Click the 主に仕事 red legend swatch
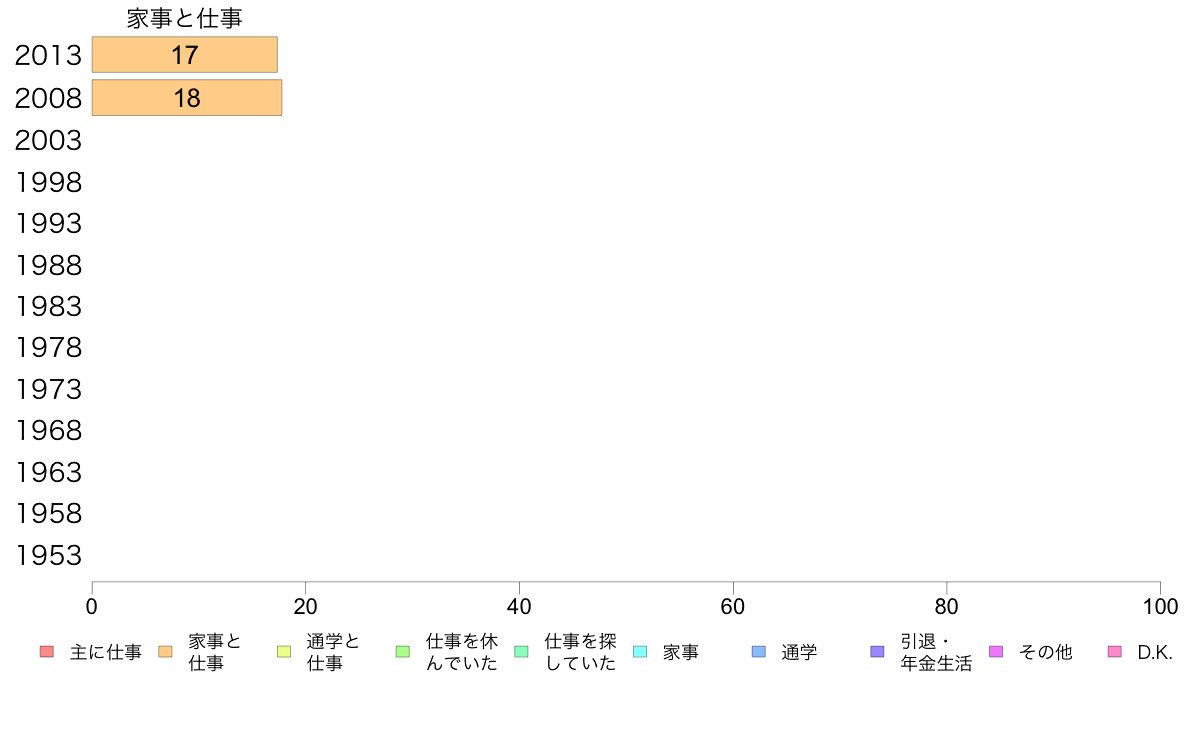1188x736 pixels. click(47, 652)
